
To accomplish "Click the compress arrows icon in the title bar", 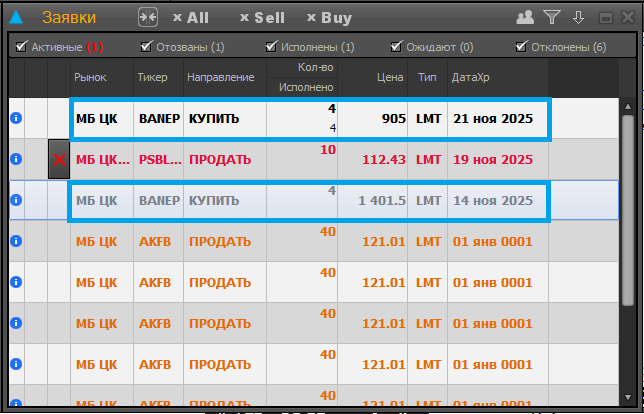I will pyautogui.click(x=148, y=17).
